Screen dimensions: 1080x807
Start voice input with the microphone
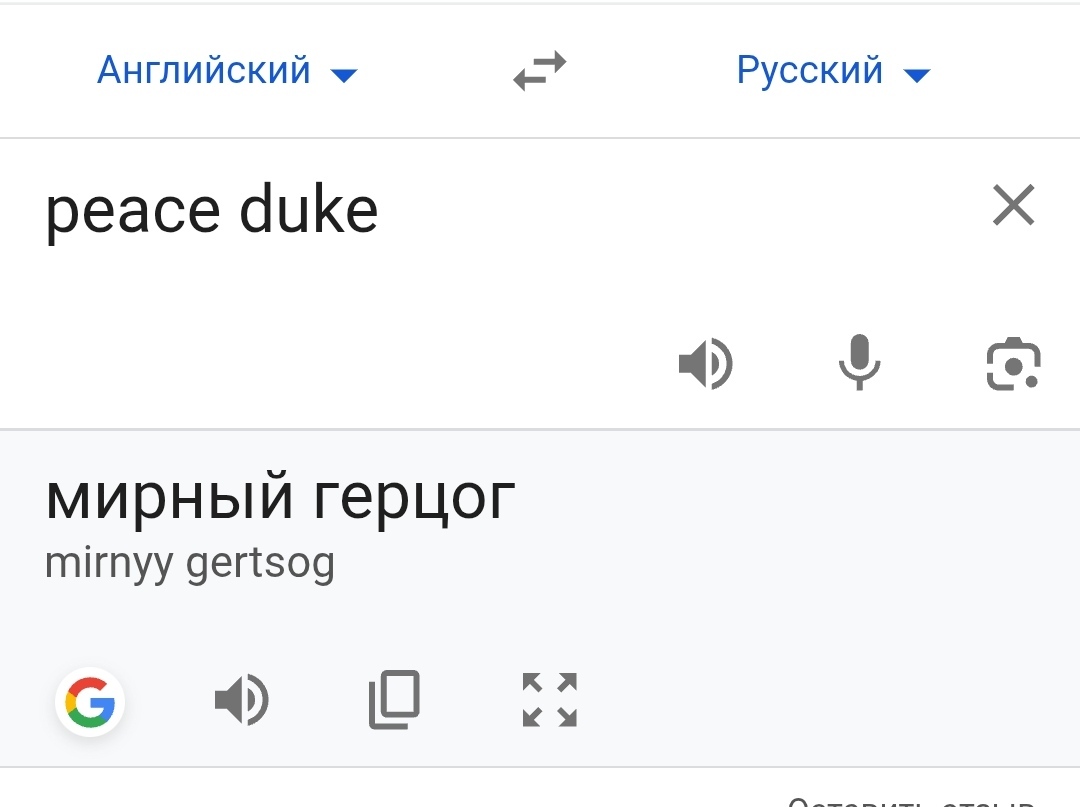(x=859, y=362)
